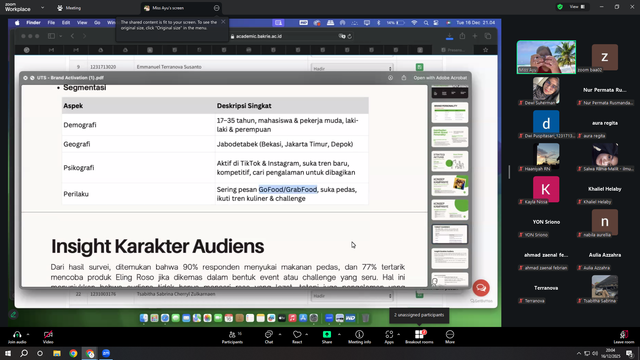Start video with the Video camera icon
Screen dimensions: 640x360
(48, 334)
